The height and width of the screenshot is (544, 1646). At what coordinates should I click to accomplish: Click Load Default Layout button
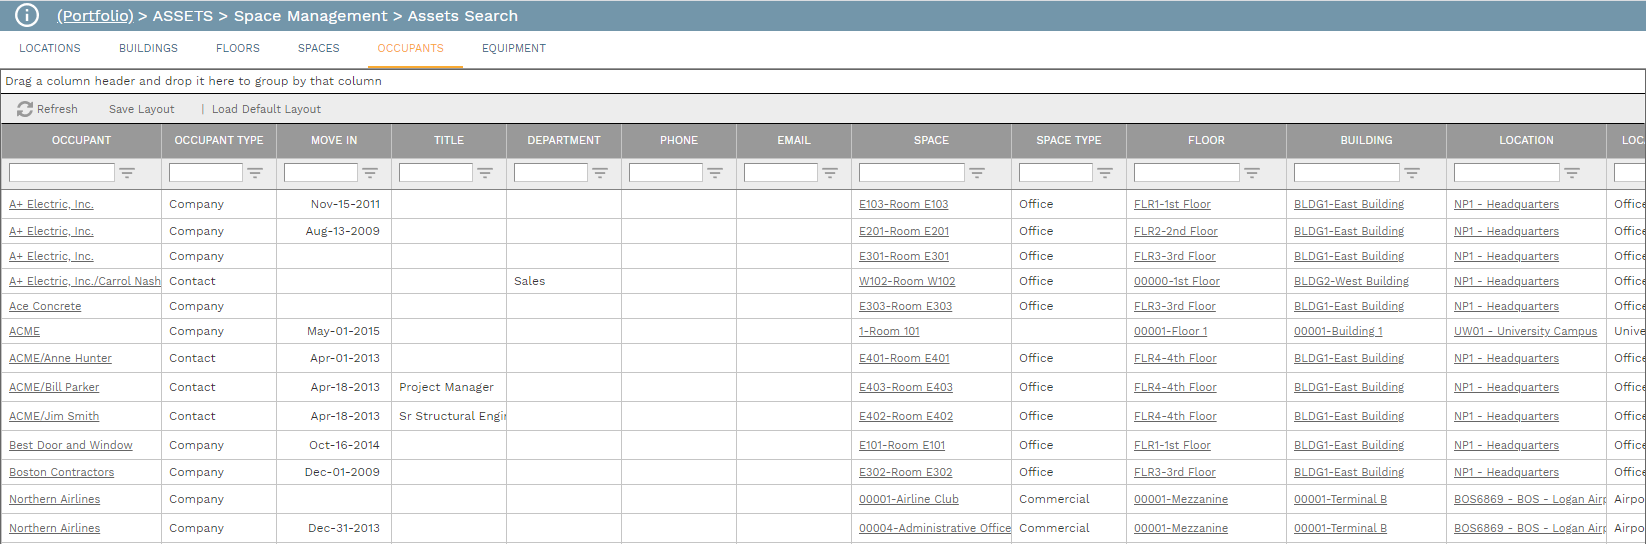pyautogui.click(x=266, y=109)
